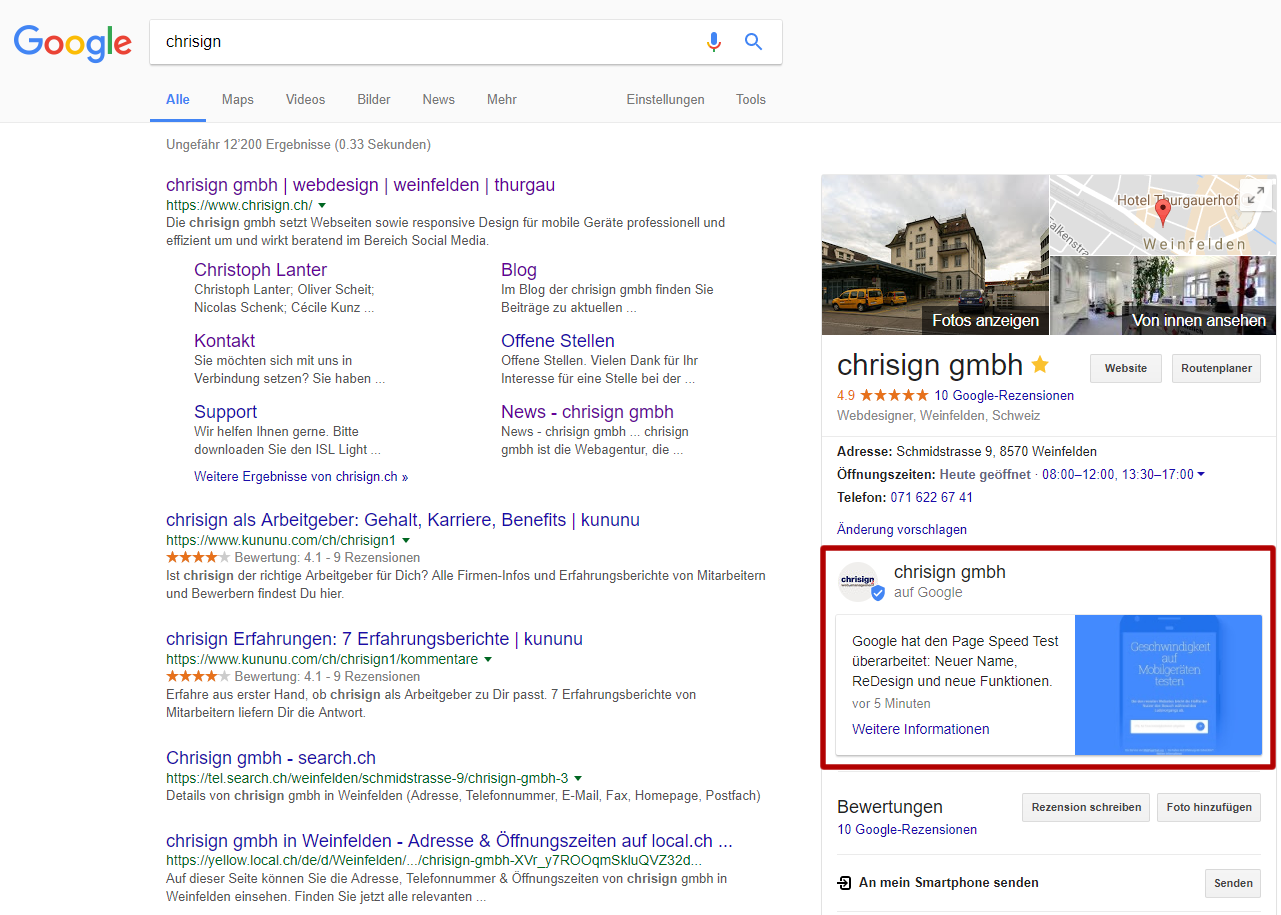The height and width of the screenshot is (915, 1281).
Task: Click 10 Google-Rezensionen link beside rating
Action: click(1004, 395)
